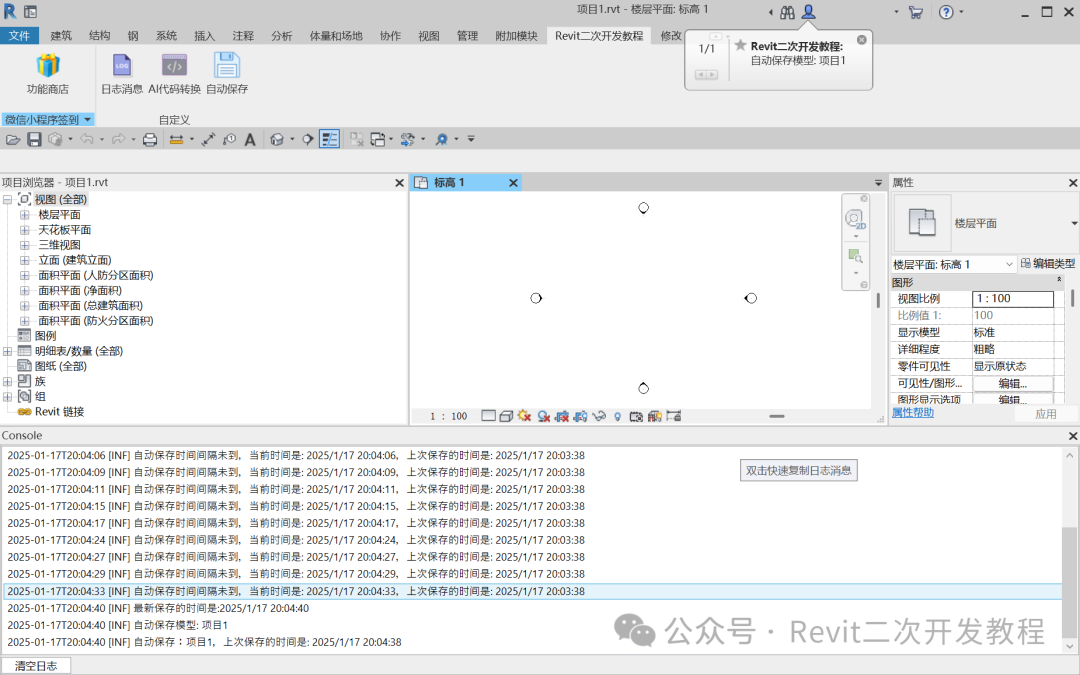Image resolution: width=1080 pixels, height=675 pixels.
Task: Expand the 立面 (建筑立面) node
Action: click(24, 260)
